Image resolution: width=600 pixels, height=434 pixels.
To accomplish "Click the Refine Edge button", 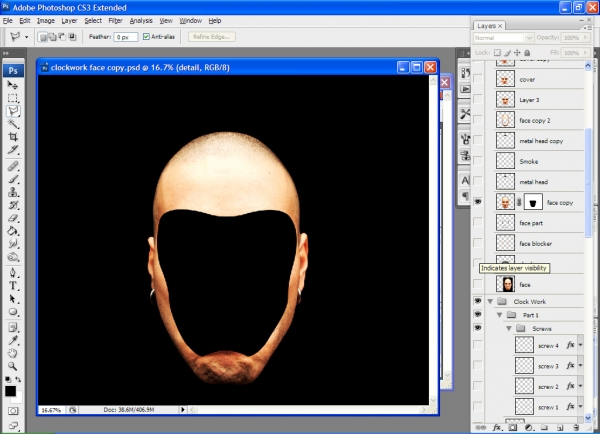I will point(212,37).
